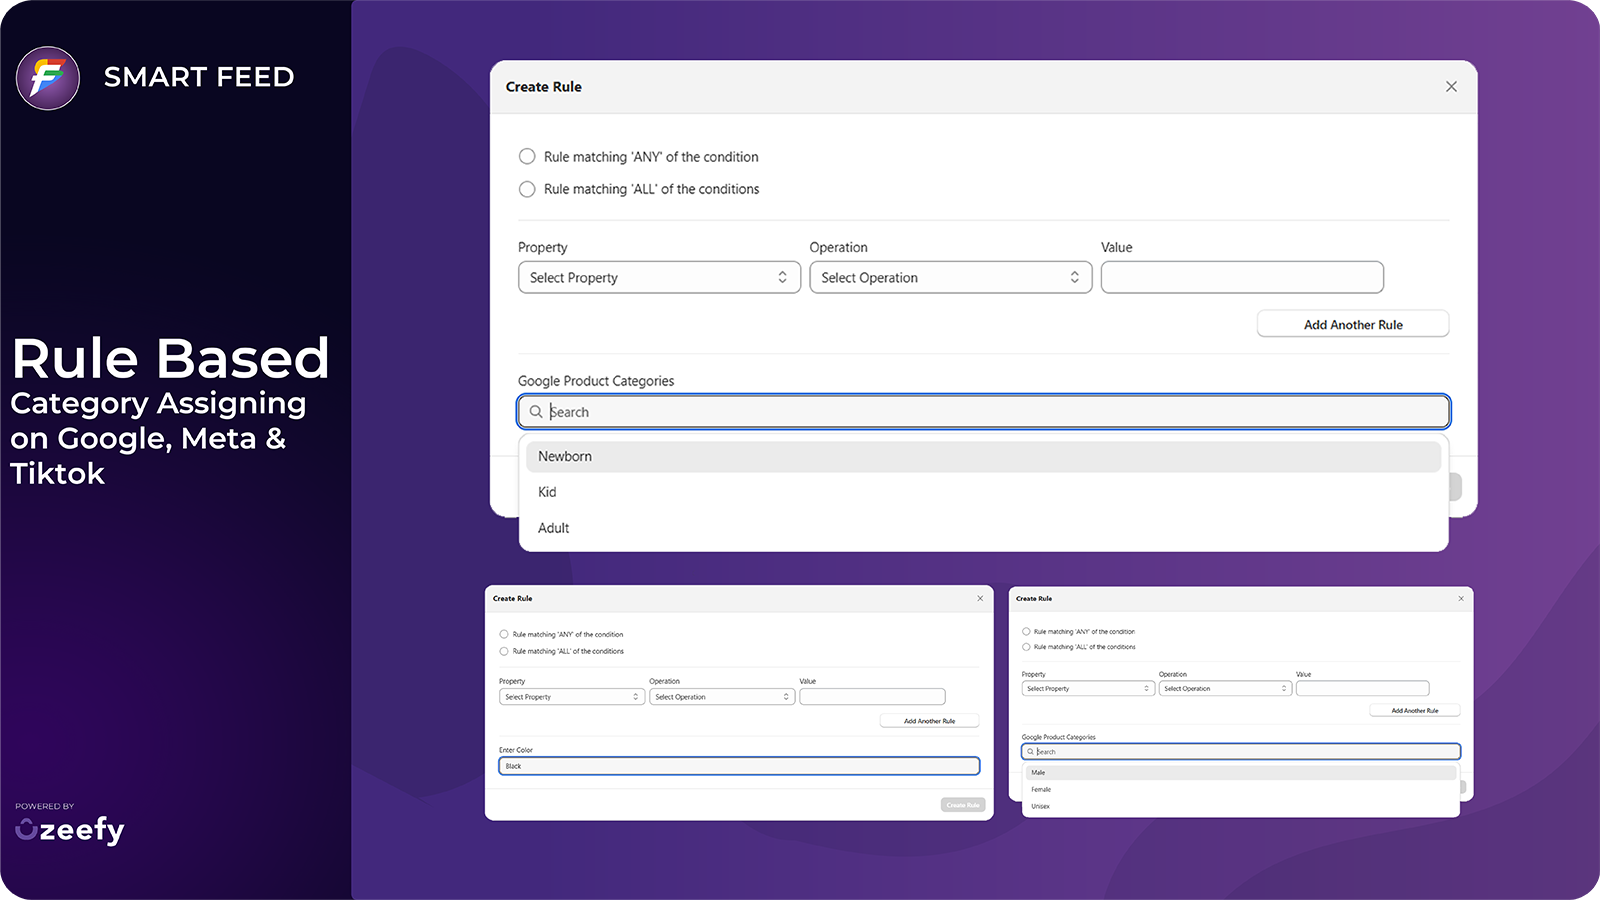Screen dimensions: 1600x900
Task: Click the 'Google Product Categories' label in large dialog
Action: tap(596, 381)
